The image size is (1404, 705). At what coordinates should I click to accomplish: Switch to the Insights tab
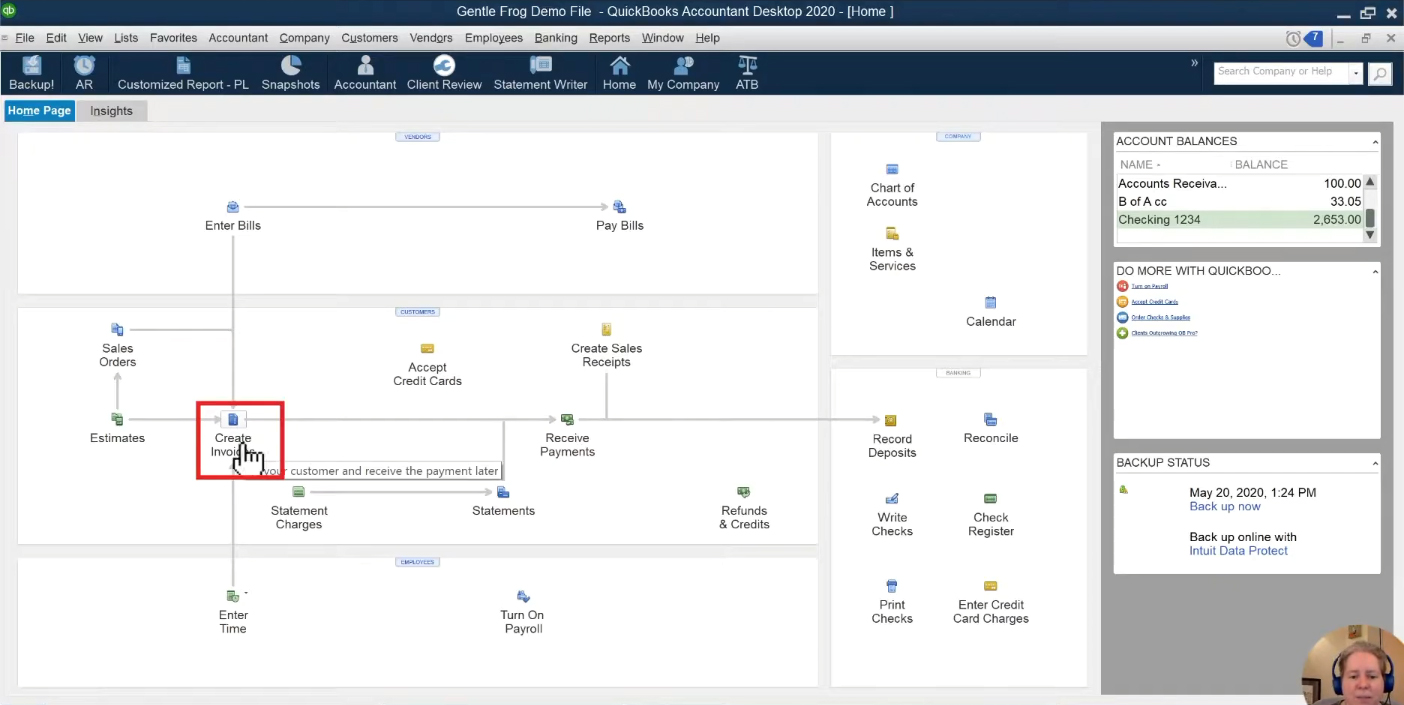(x=111, y=111)
